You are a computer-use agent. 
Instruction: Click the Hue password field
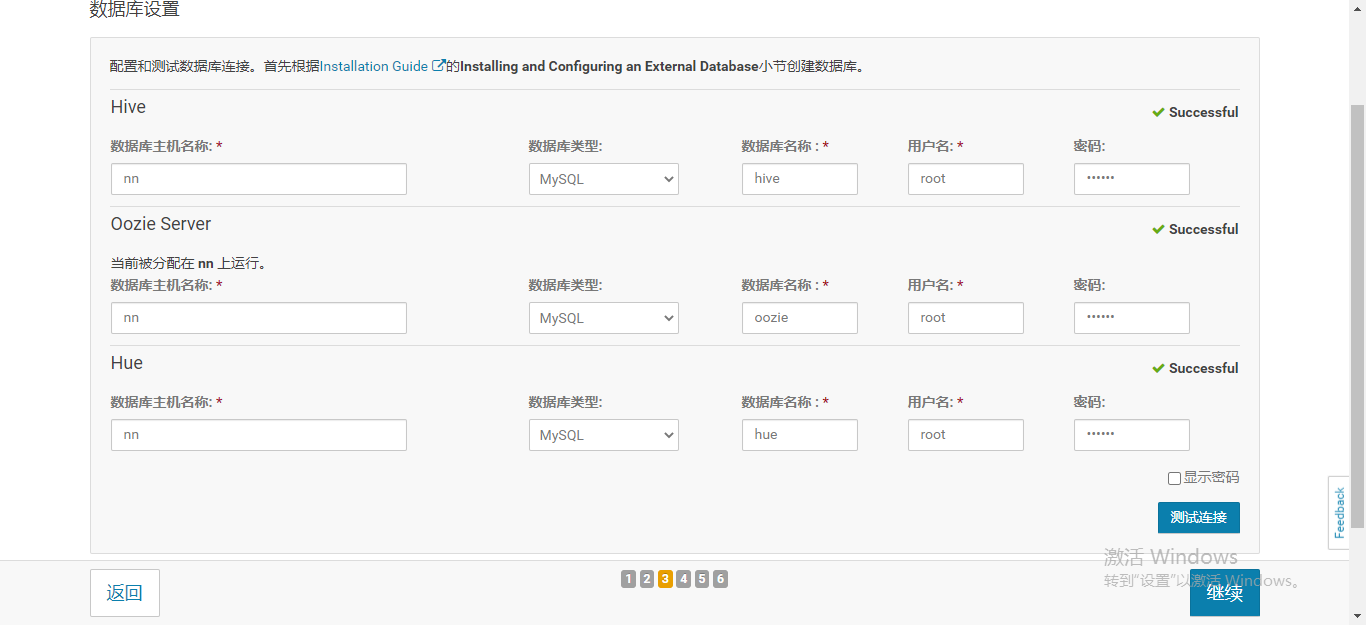[1132, 435]
